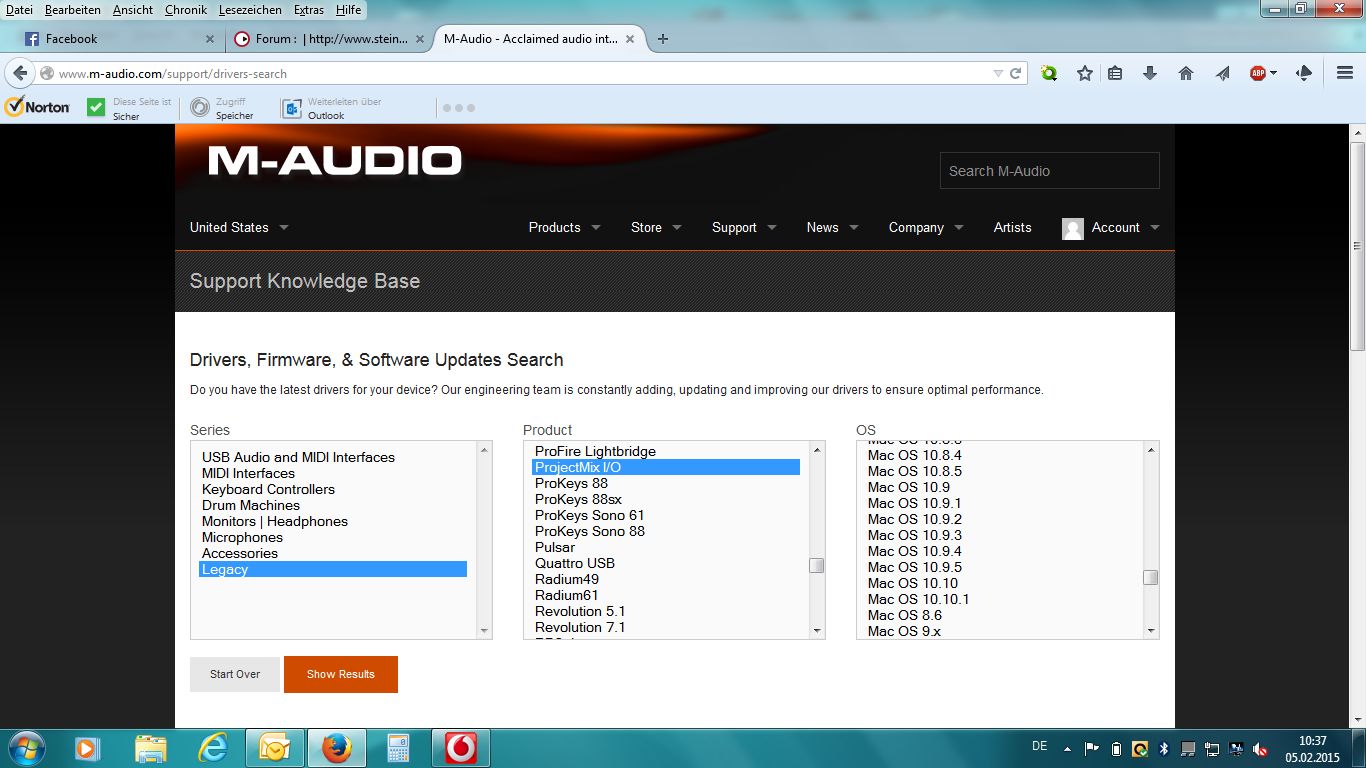The height and width of the screenshot is (768, 1366).
Task: Launch Internet Explorer from the taskbar
Action: (x=213, y=748)
